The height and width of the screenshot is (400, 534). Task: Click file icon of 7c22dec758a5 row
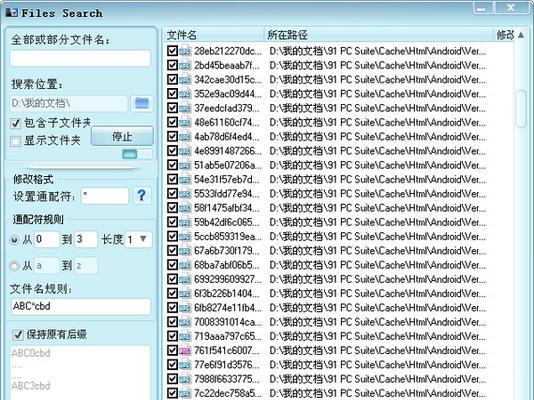(185, 394)
